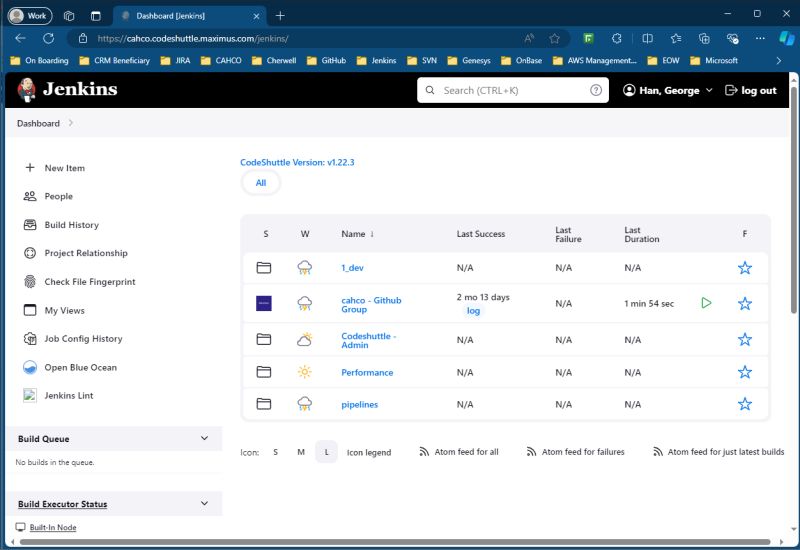Collapse the Build Executor Status section
The width and height of the screenshot is (800, 550).
(205, 504)
